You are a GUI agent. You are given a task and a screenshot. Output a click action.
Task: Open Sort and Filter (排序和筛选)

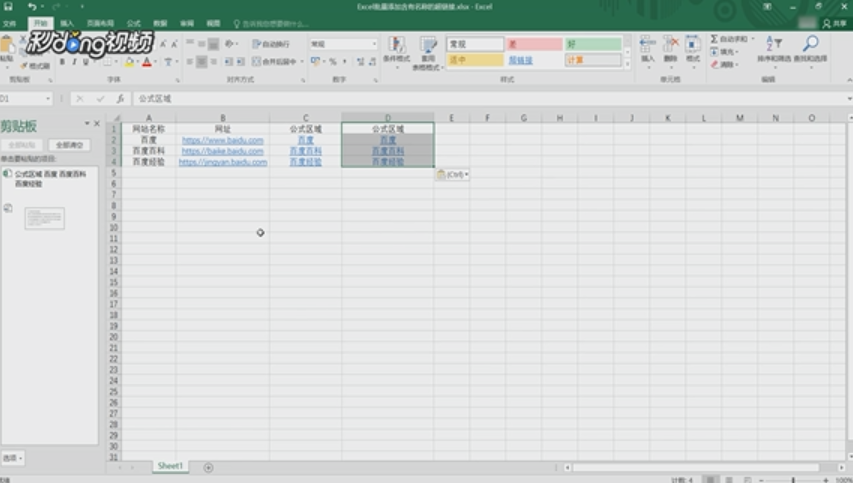(773, 49)
